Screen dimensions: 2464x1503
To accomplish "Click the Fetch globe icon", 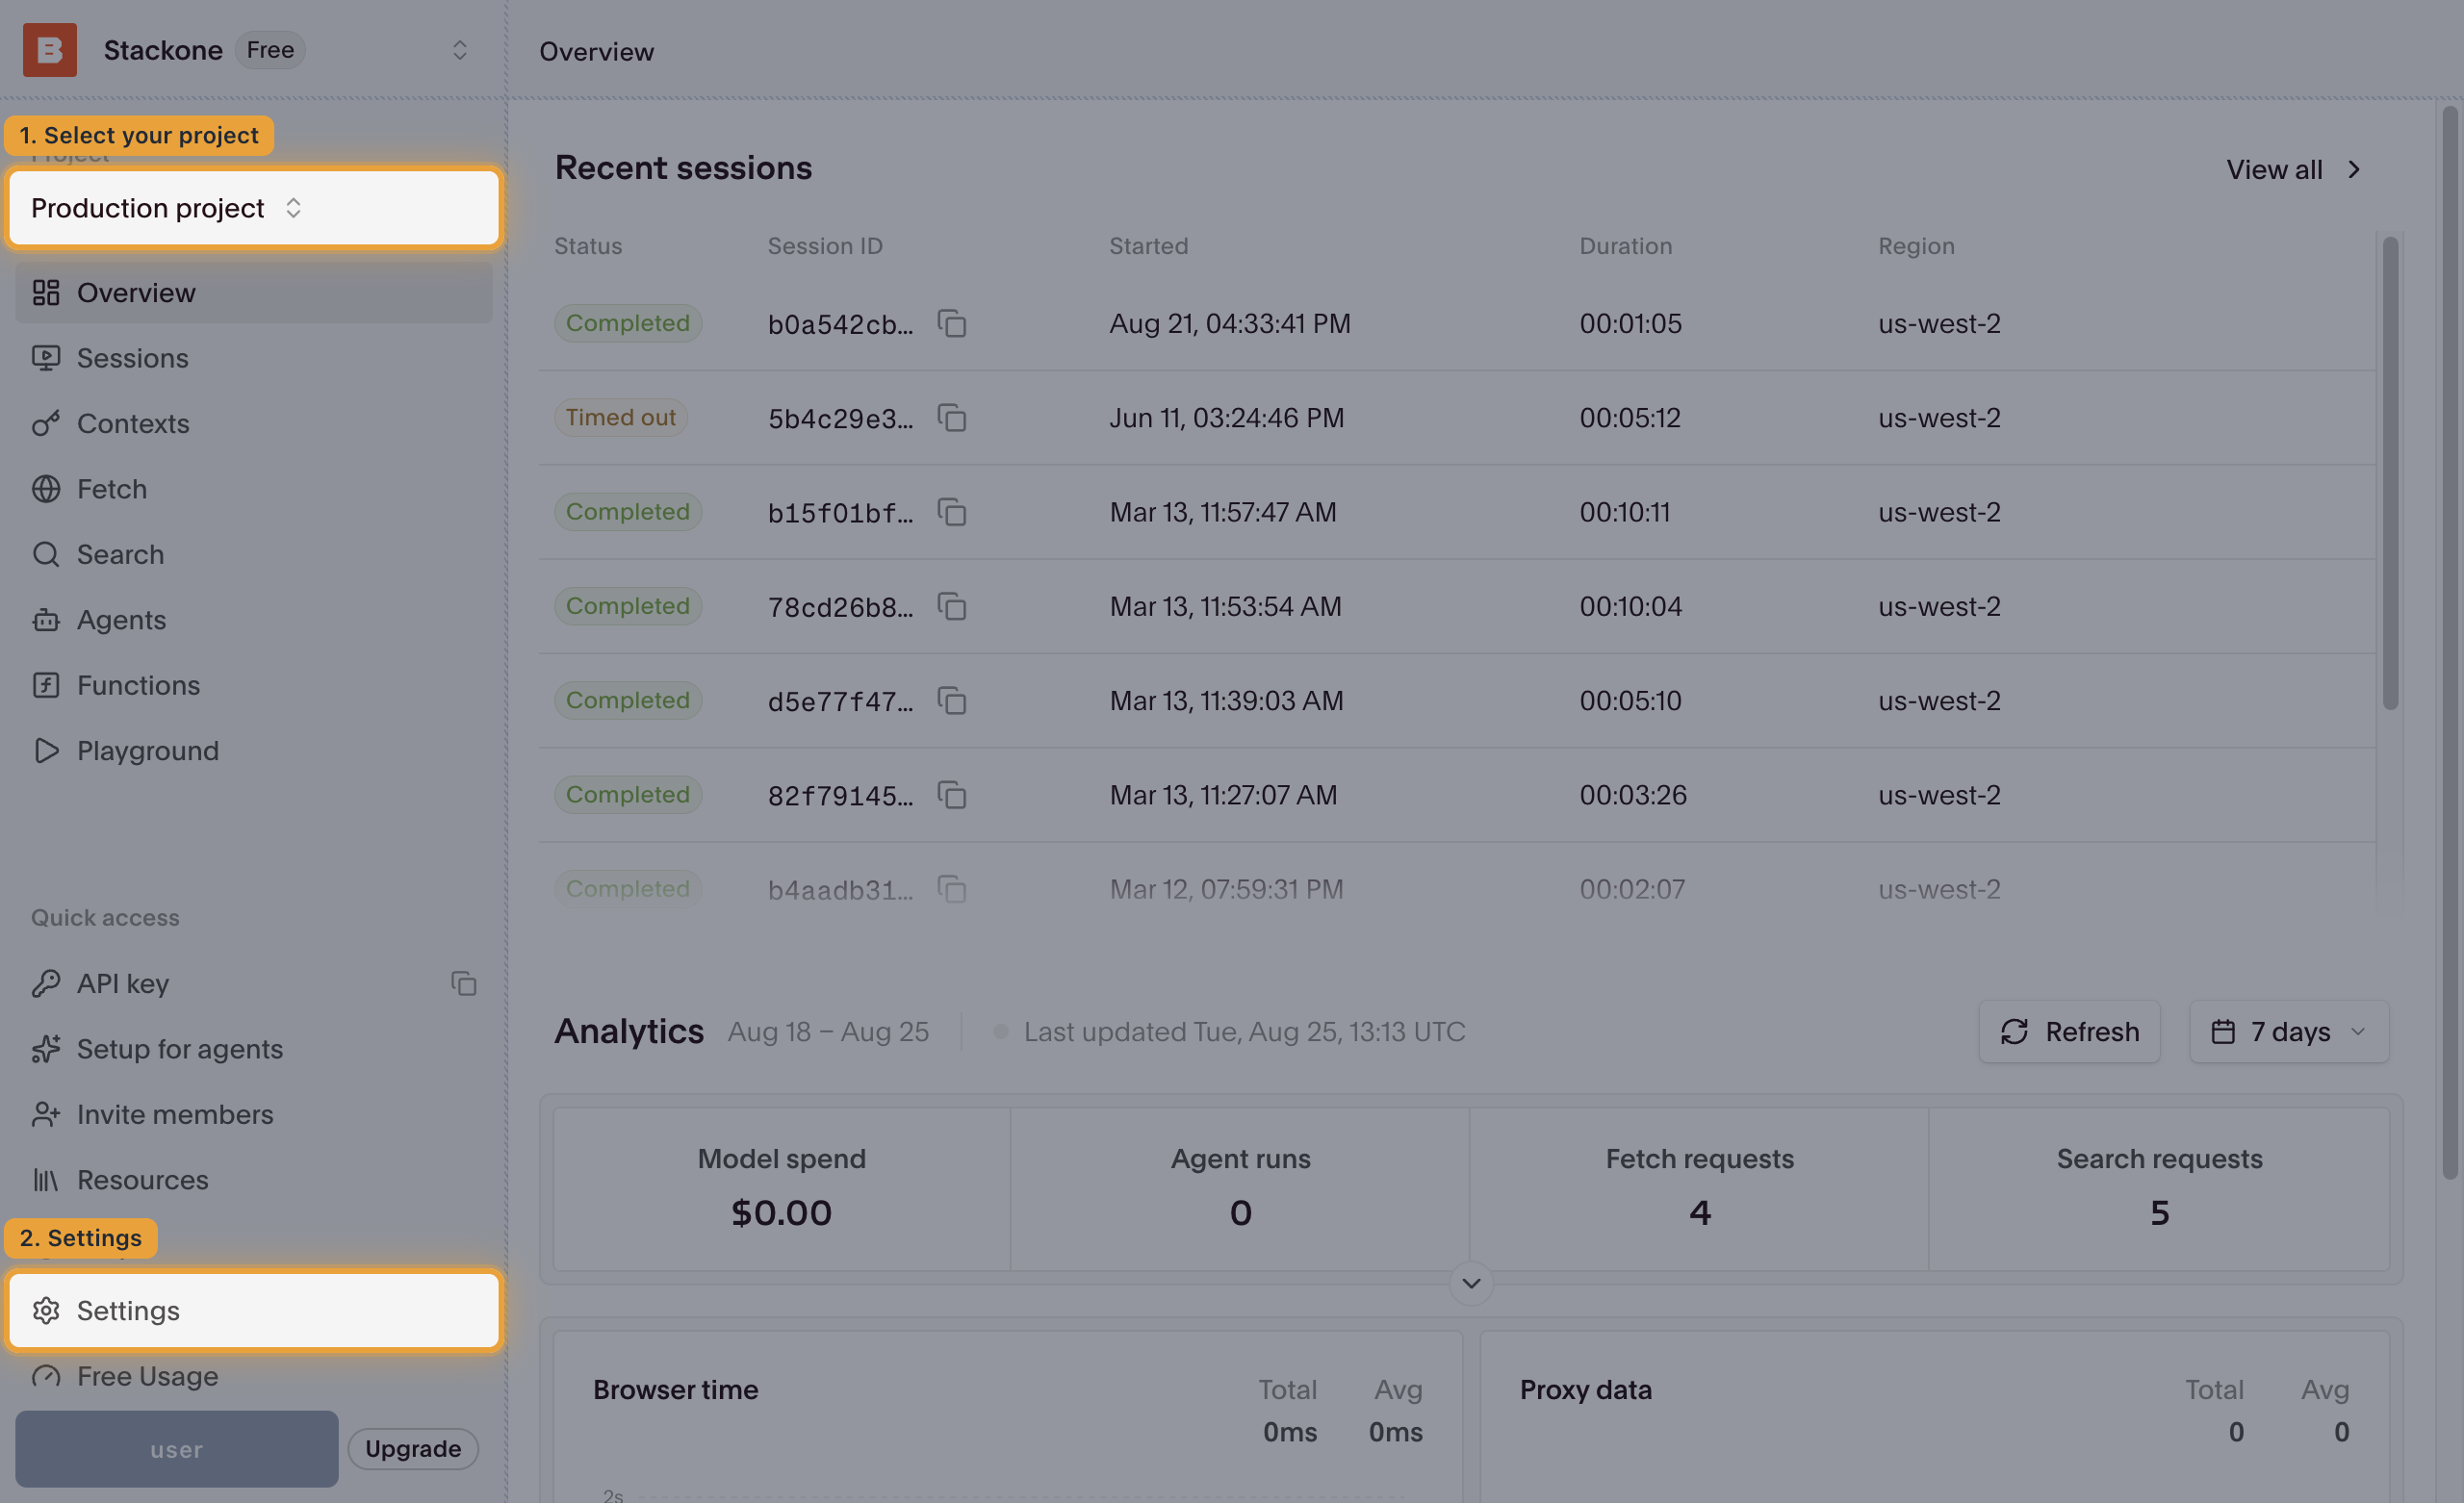I will [46, 489].
